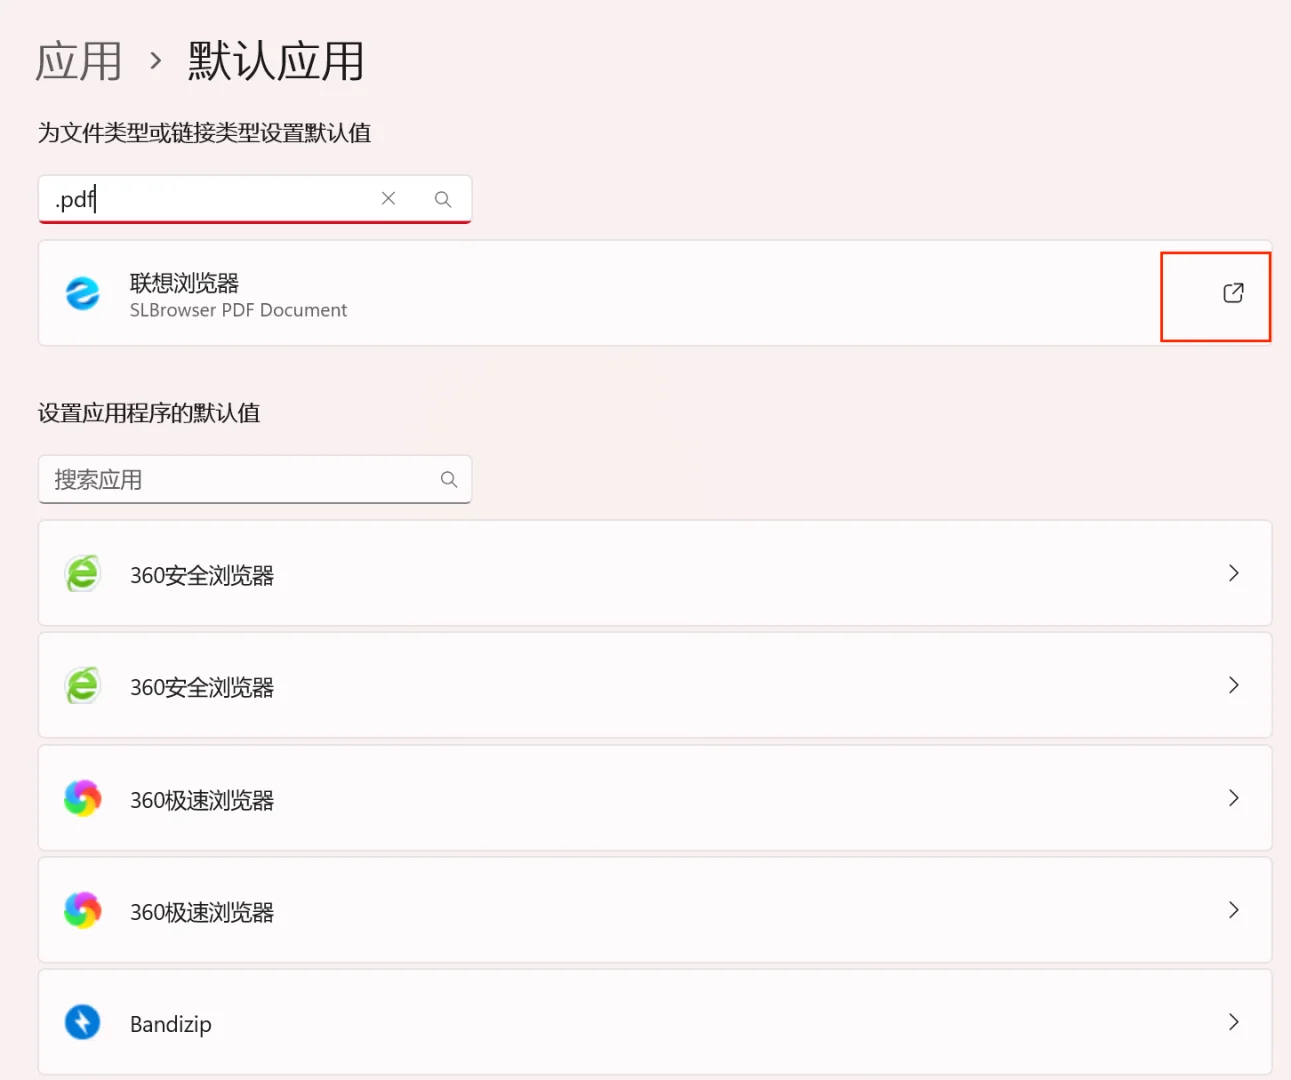
Task: Expand the Bandizip entry
Action: click(1233, 1022)
